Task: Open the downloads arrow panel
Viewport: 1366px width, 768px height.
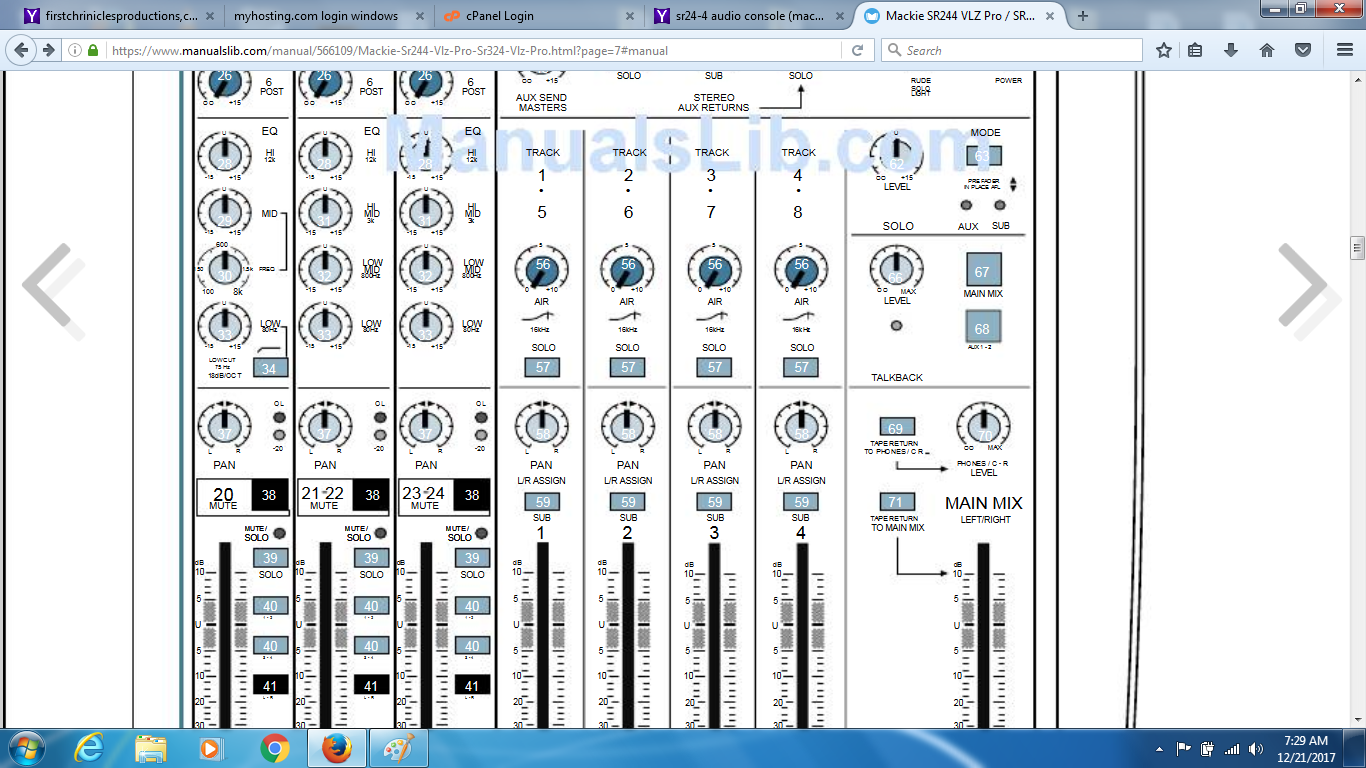Action: pos(1231,50)
